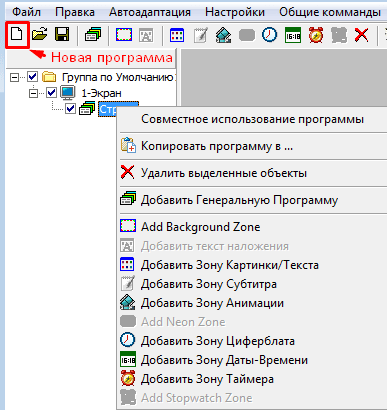Choose Добавить Зону Анимации
The width and height of the screenshot is (387, 410).
point(253,303)
